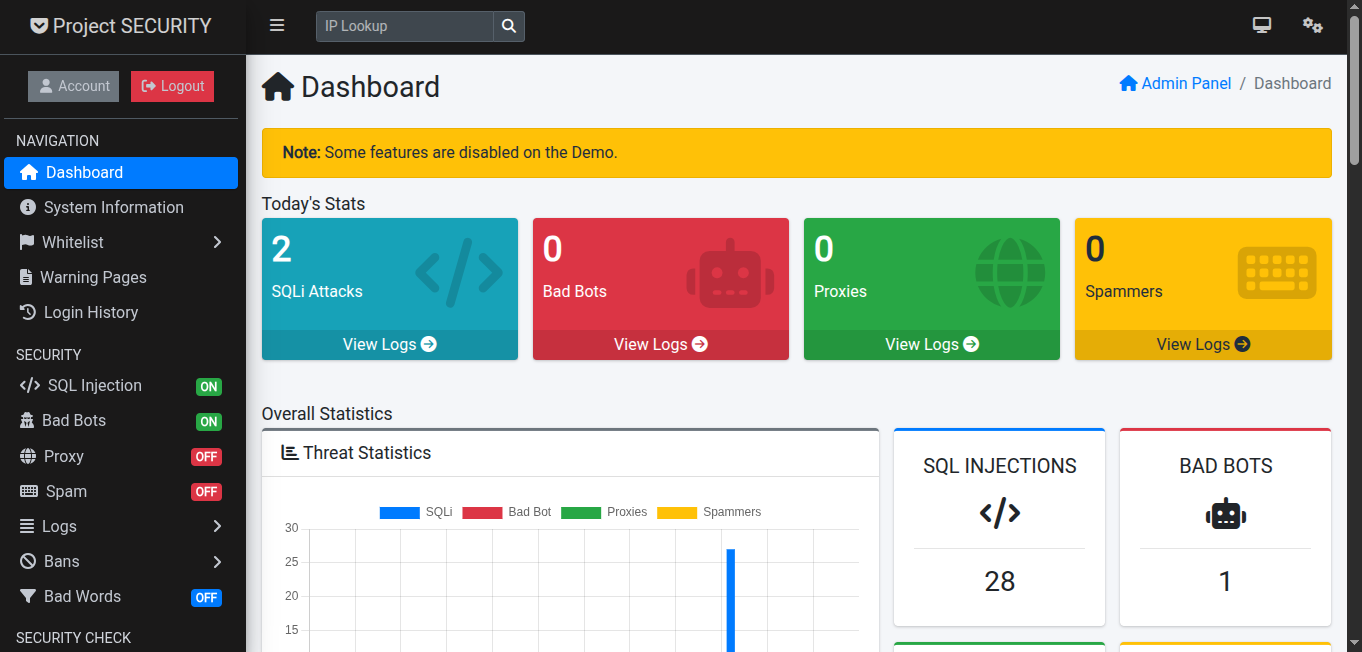View Logs for SQLi Attacks

(389, 344)
